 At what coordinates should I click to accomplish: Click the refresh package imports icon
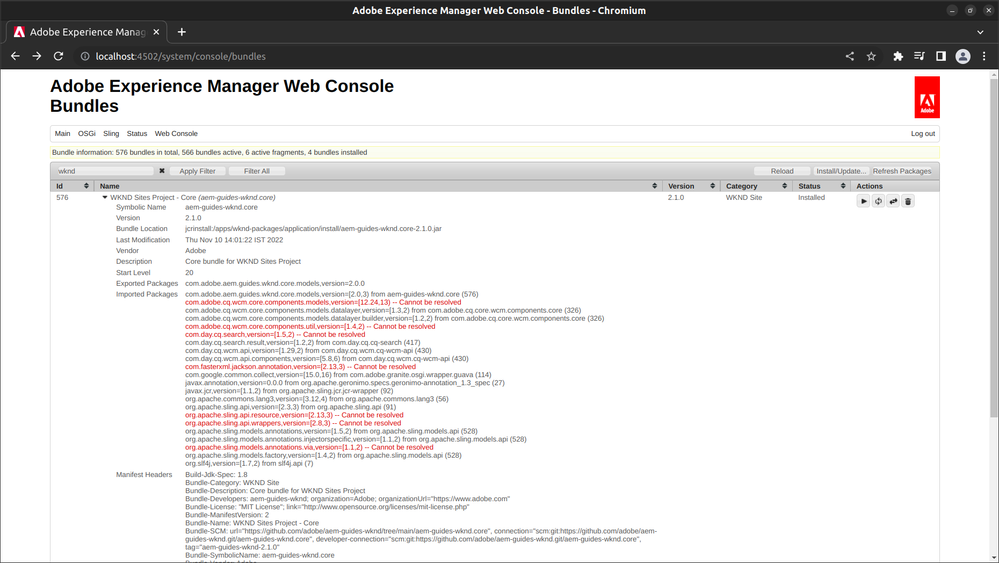[878, 201]
